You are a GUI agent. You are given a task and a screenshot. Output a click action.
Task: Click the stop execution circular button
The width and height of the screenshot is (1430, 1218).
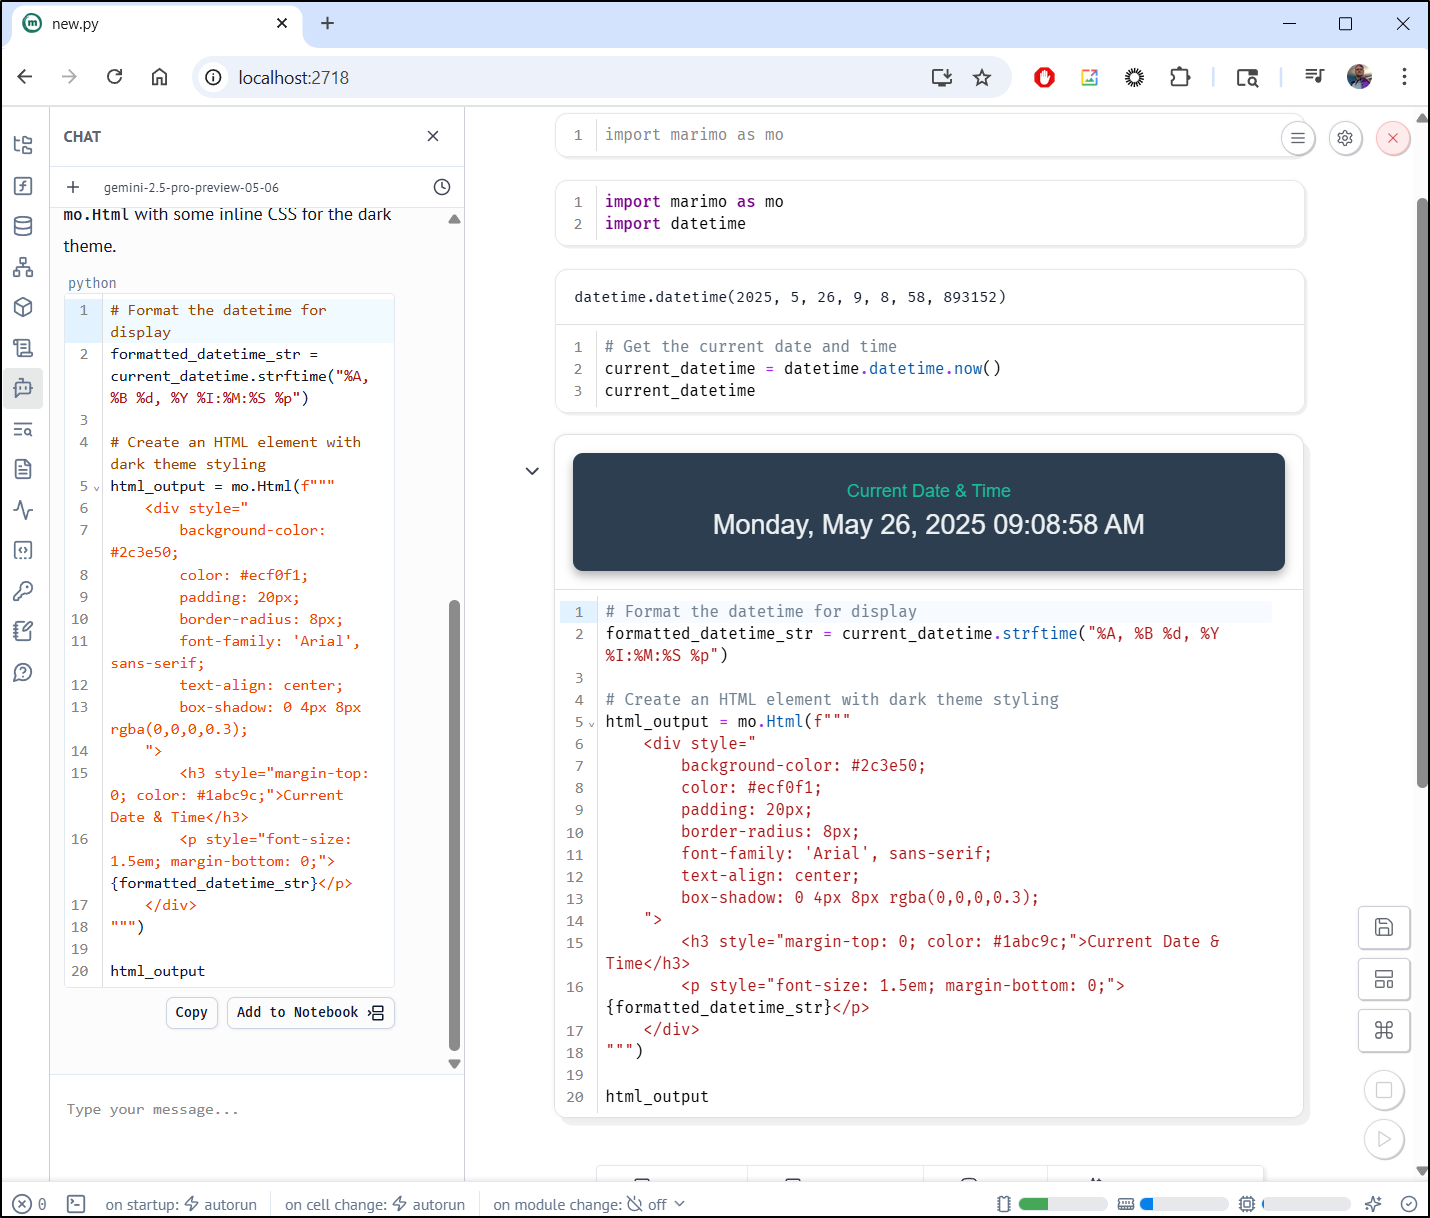1384,1090
